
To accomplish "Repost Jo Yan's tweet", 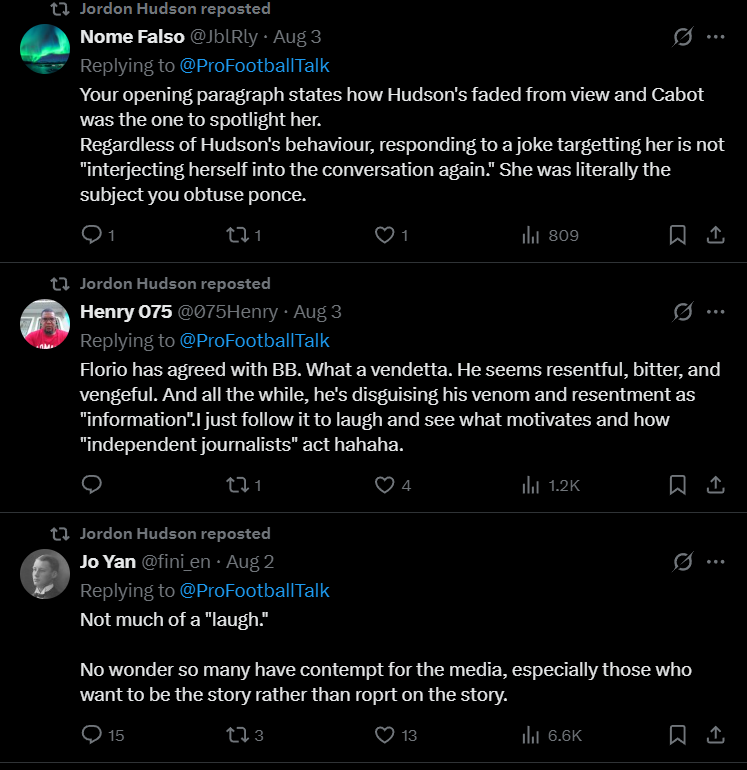I will tap(237, 735).
